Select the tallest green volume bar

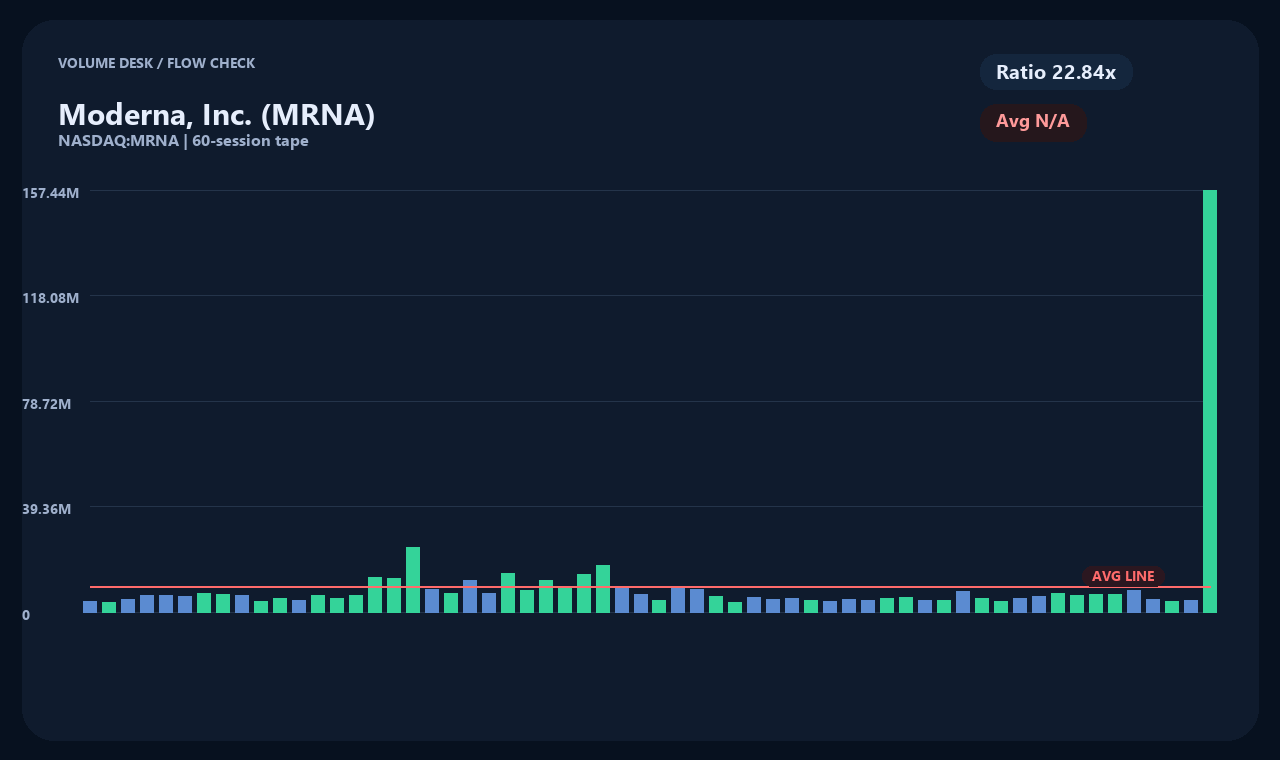coord(1210,401)
